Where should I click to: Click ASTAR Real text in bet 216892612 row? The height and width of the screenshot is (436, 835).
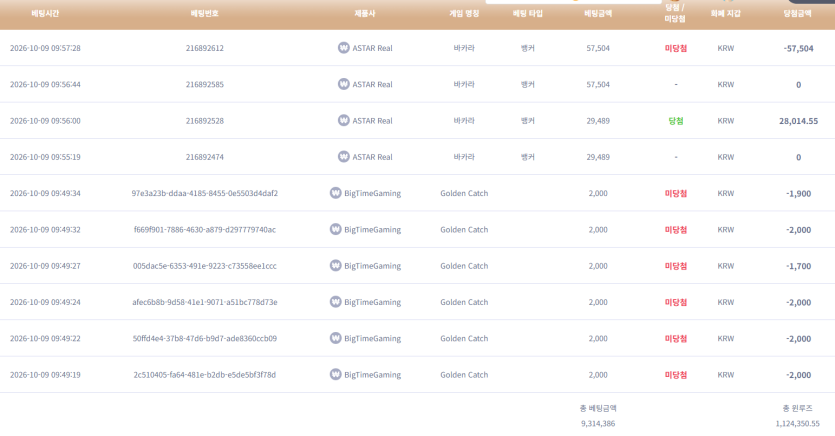pos(372,48)
